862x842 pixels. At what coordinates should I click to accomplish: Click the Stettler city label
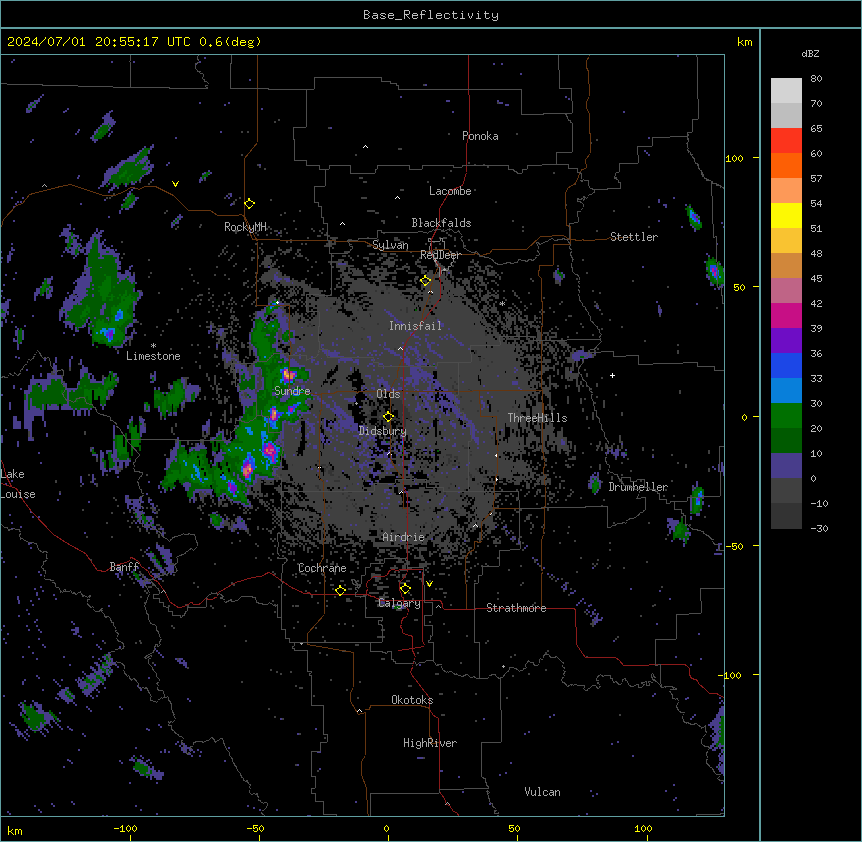[x=634, y=237]
